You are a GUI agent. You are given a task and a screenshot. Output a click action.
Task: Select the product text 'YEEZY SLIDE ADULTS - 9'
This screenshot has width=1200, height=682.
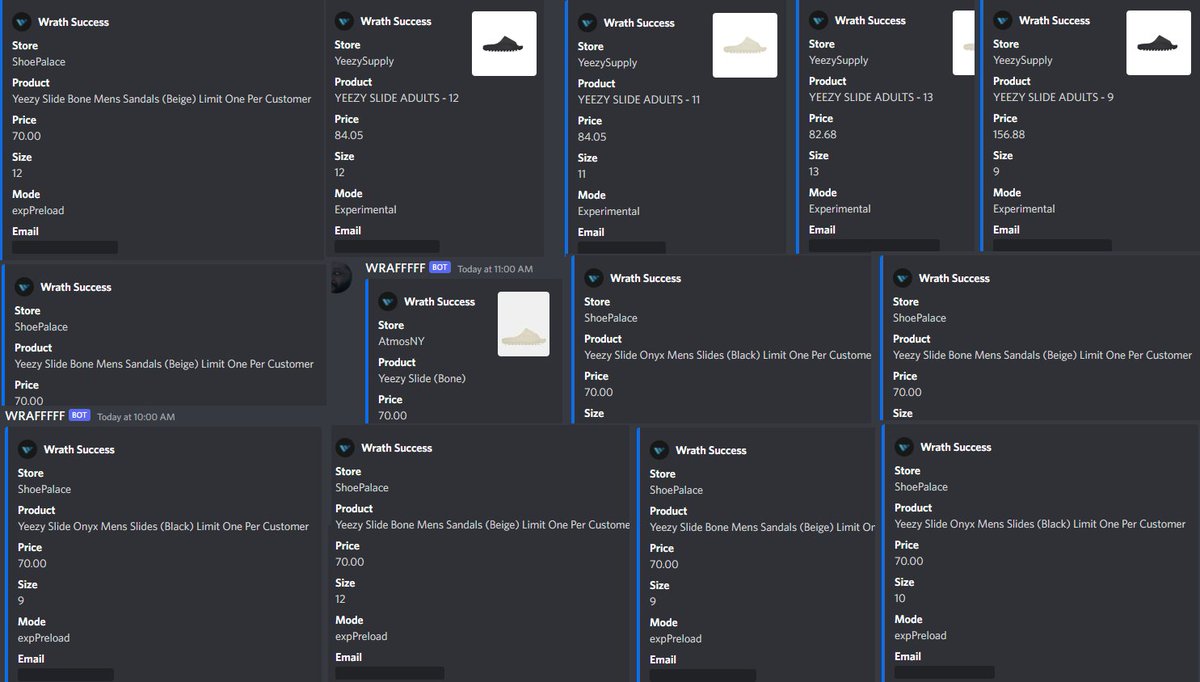click(x=1053, y=97)
